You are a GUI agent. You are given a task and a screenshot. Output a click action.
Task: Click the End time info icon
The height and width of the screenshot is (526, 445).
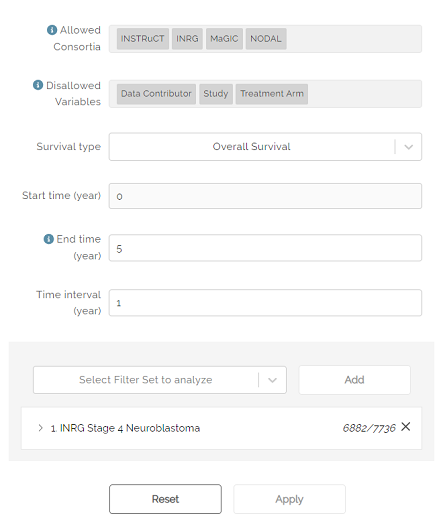pos(49,239)
